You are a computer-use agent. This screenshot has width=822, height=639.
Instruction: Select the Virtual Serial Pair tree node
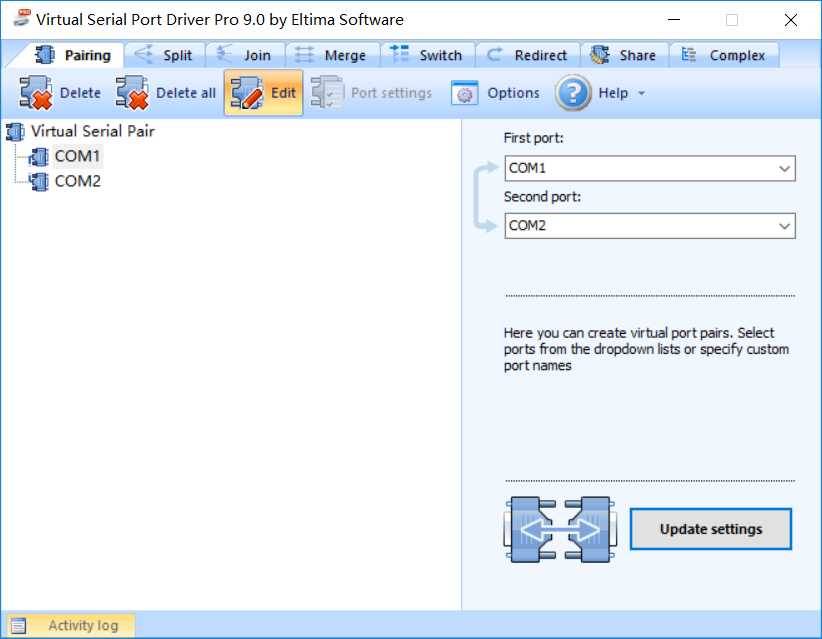pyautogui.click(x=92, y=131)
